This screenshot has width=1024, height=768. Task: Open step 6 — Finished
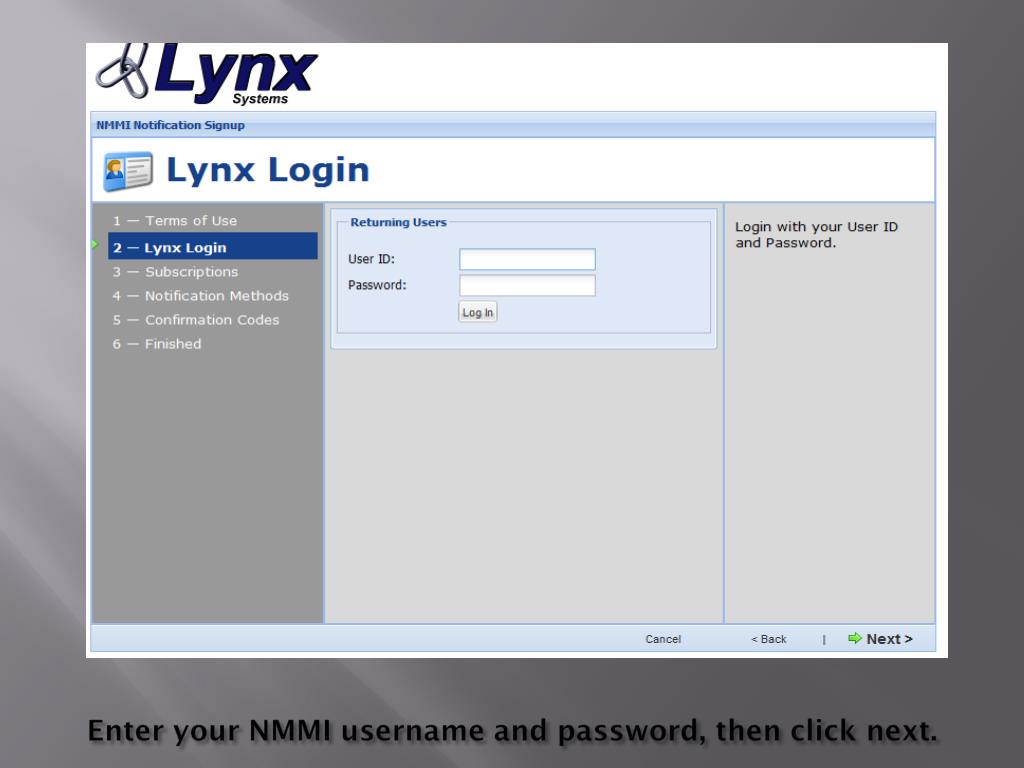[x=157, y=344]
